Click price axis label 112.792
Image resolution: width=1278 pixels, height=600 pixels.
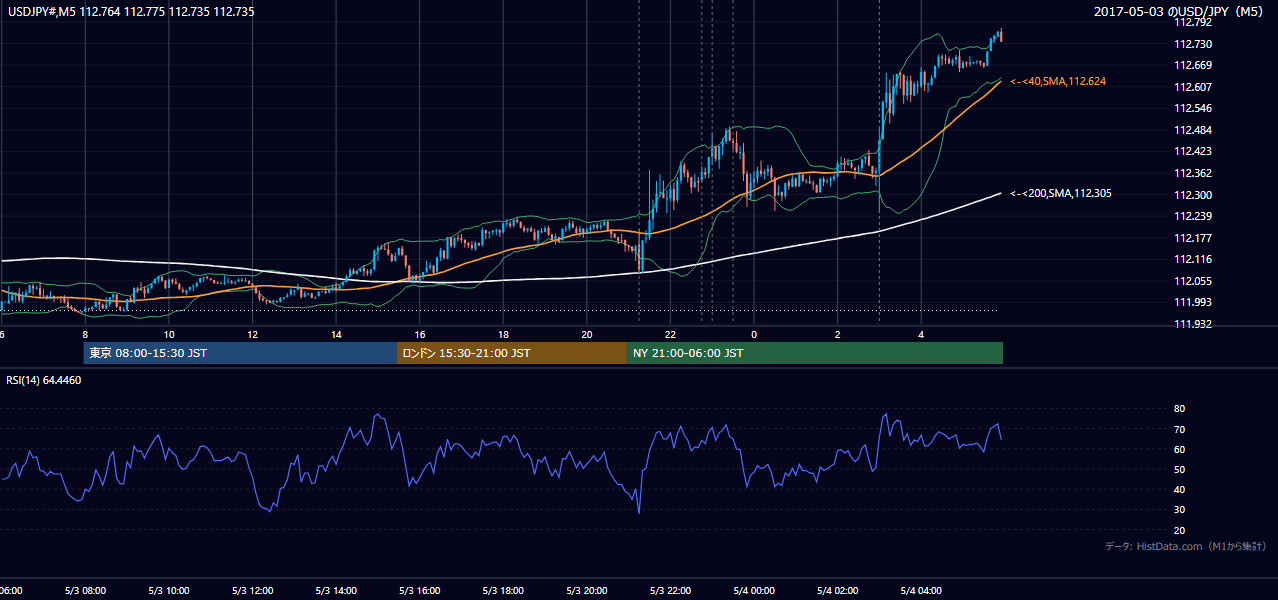1193,22
